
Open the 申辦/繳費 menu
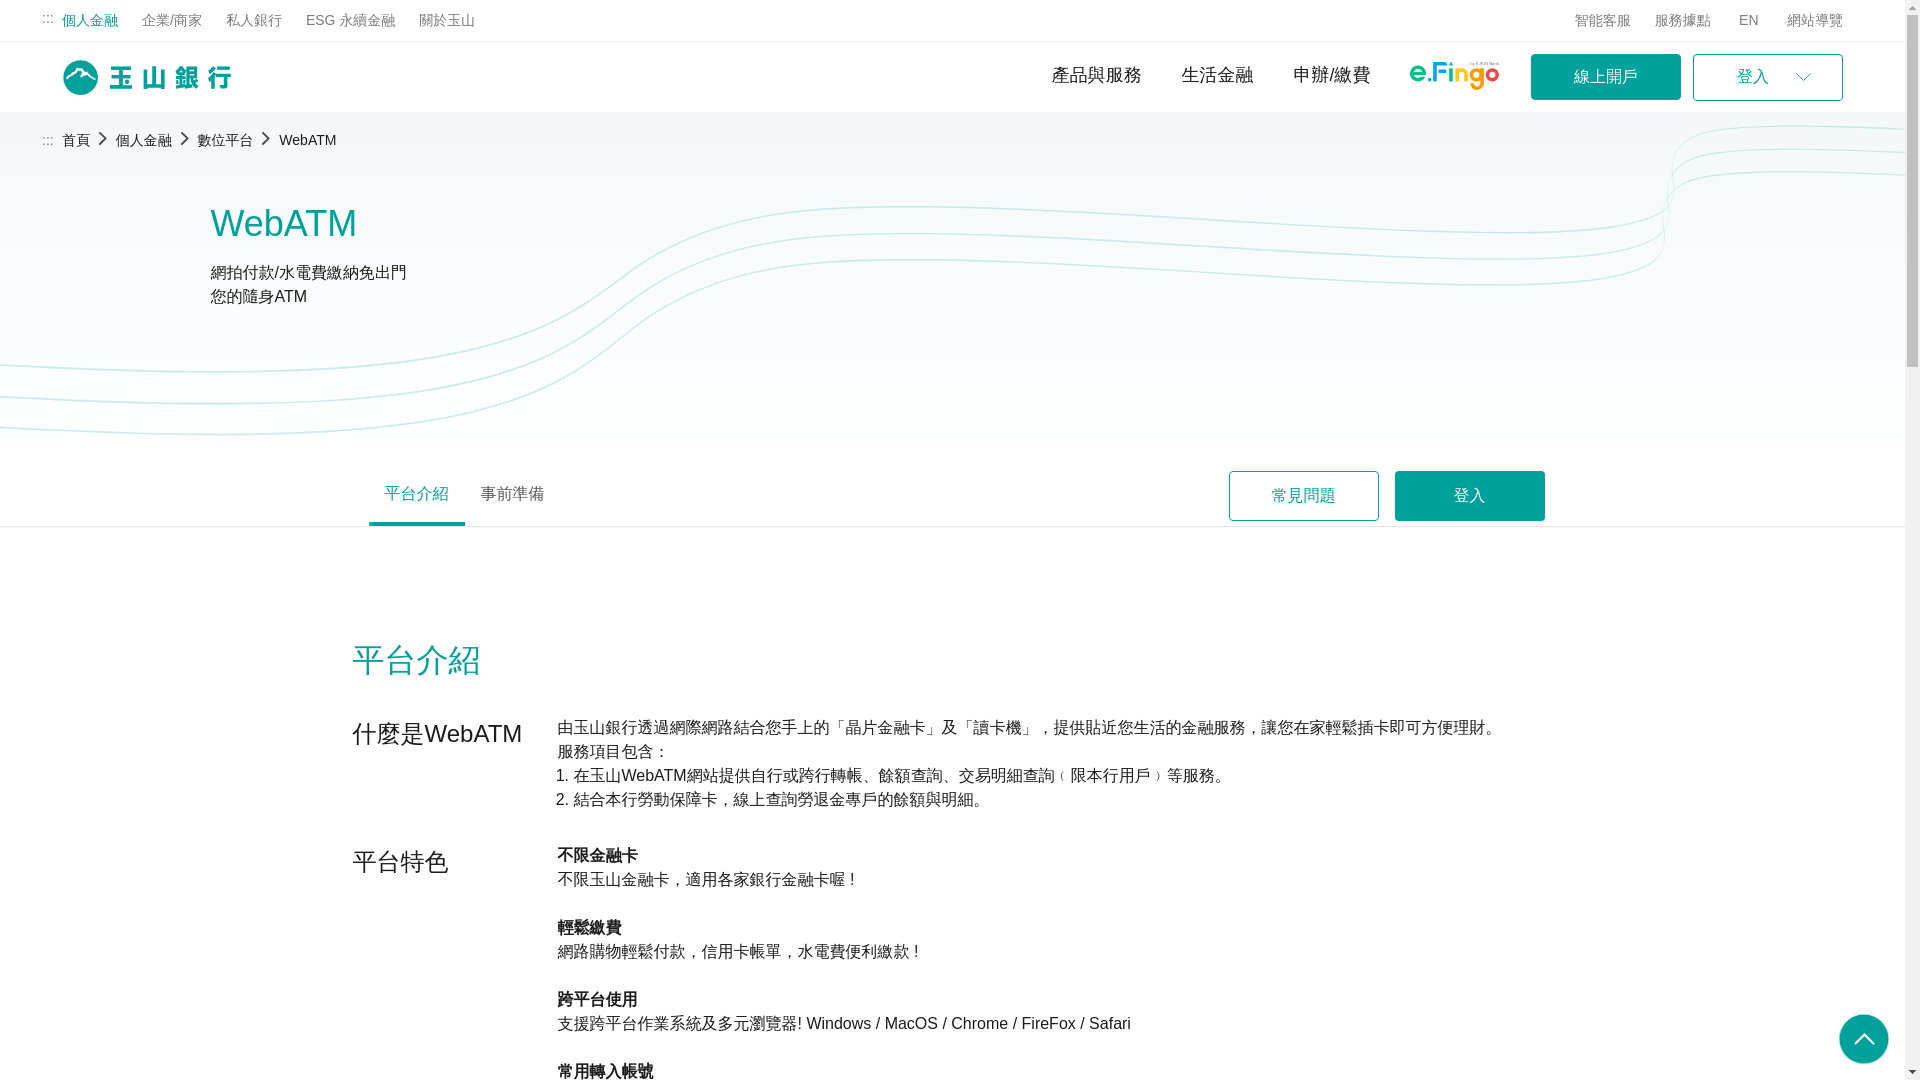1331,75
